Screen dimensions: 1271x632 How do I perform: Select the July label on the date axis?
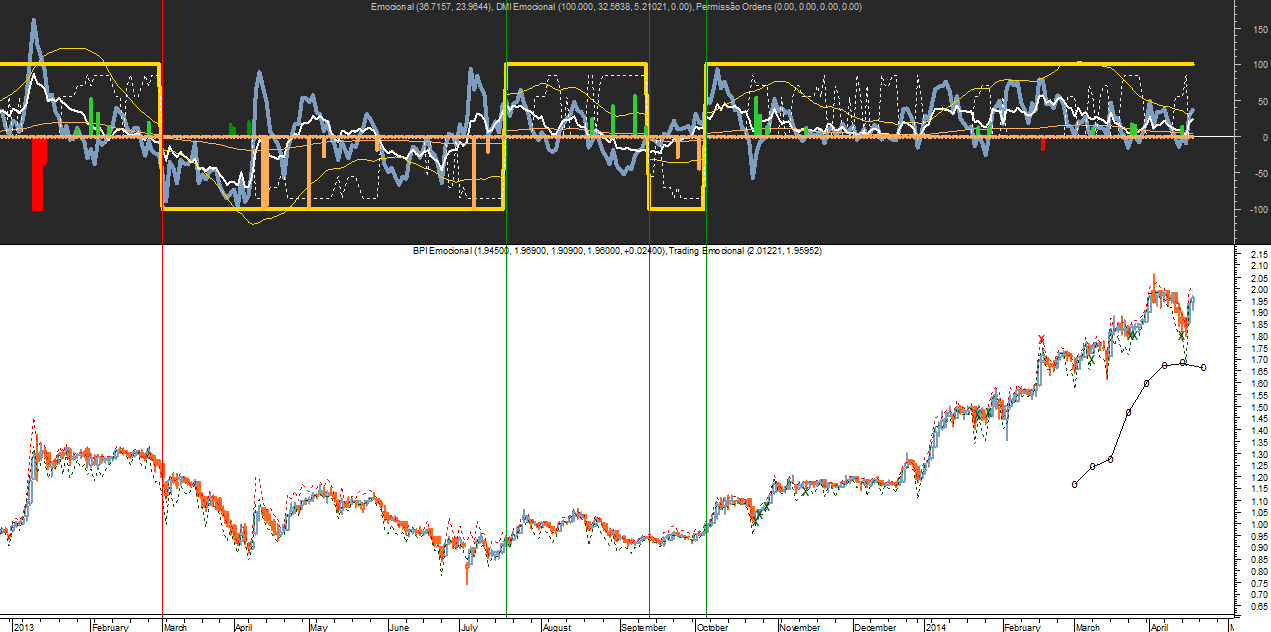tap(469, 627)
